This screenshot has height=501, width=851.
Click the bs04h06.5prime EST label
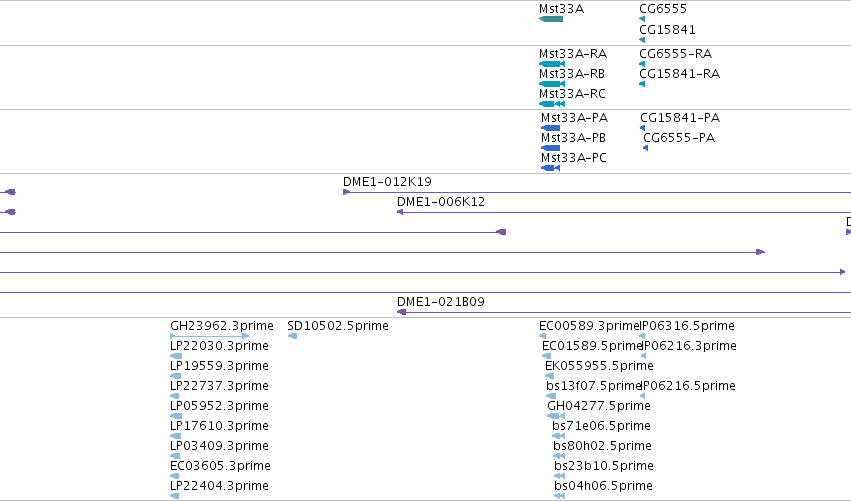[x=604, y=486]
